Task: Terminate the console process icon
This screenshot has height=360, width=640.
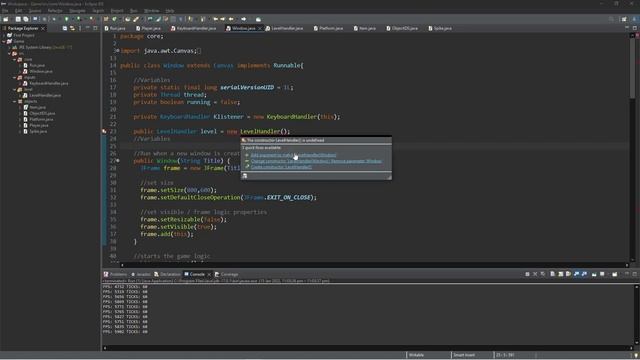Action: 527,274
